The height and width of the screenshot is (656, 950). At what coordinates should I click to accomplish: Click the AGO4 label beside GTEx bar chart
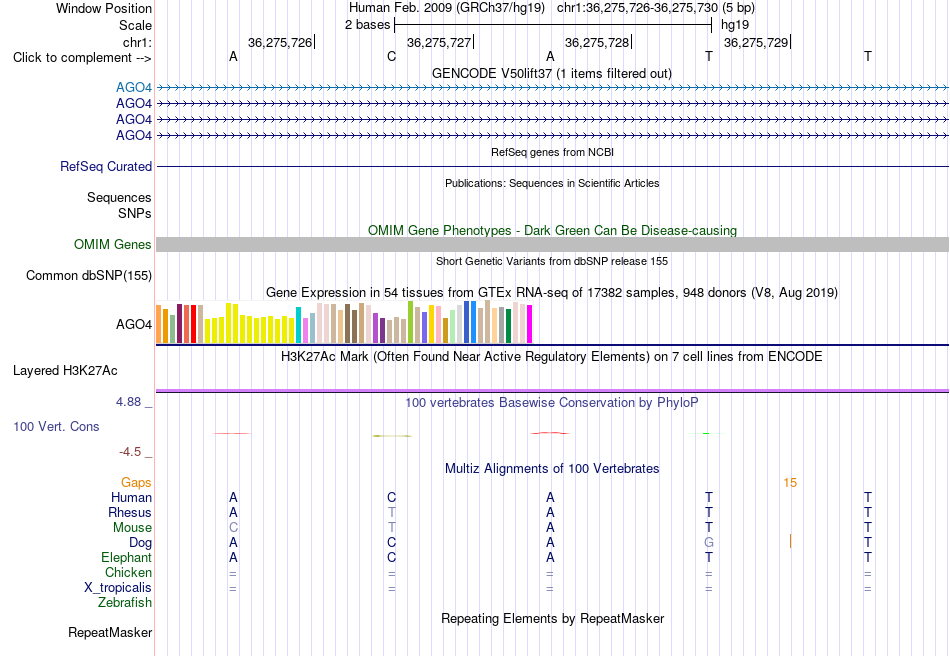(x=134, y=325)
